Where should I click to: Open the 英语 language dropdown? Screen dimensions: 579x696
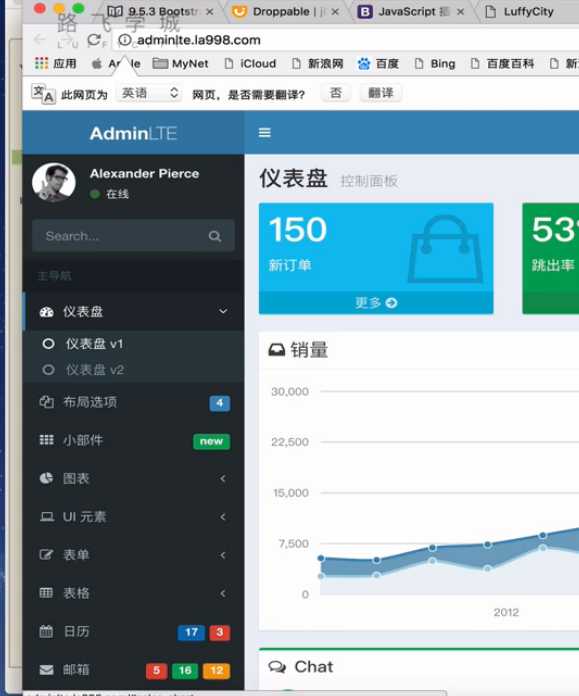(x=150, y=93)
